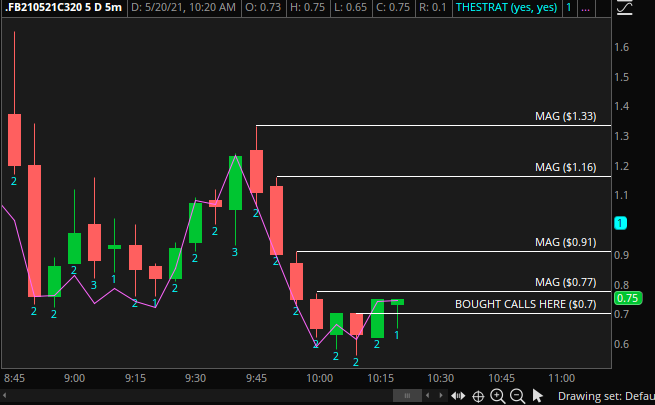The image size is (655, 405).
Task: Click the THESTRAT (yes, yes) study label
Action: [506, 8]
